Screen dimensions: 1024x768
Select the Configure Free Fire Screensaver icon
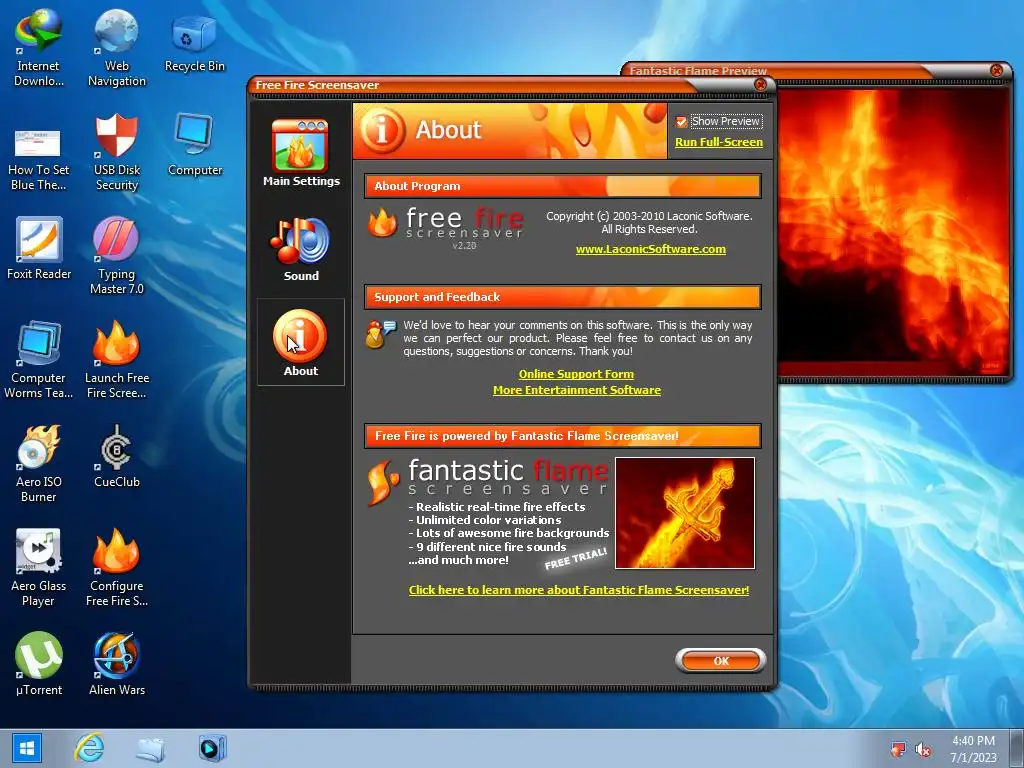tap(116, 568)
